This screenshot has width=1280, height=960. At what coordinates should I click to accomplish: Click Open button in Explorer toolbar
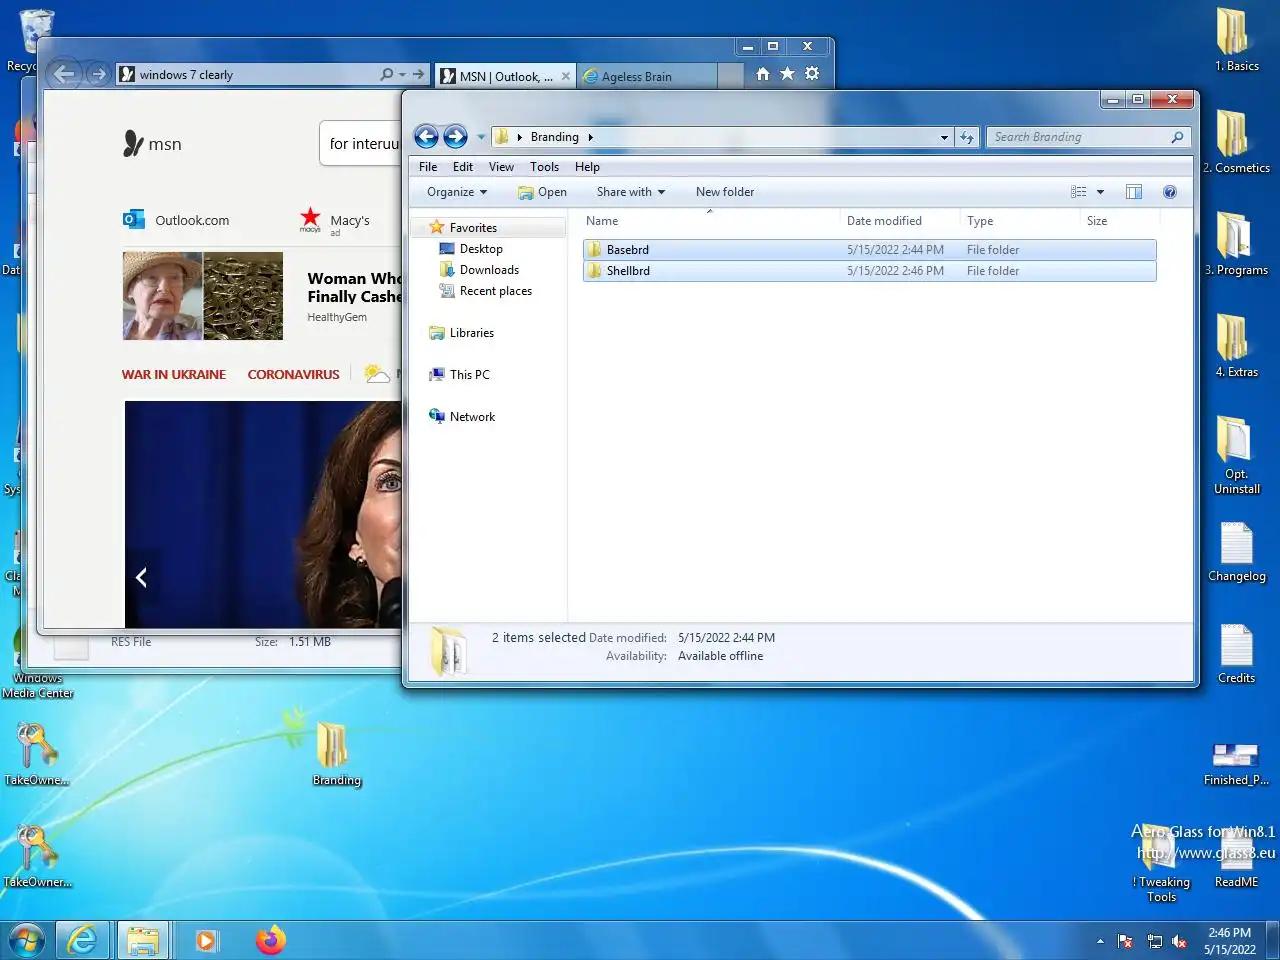click(542, 192)
